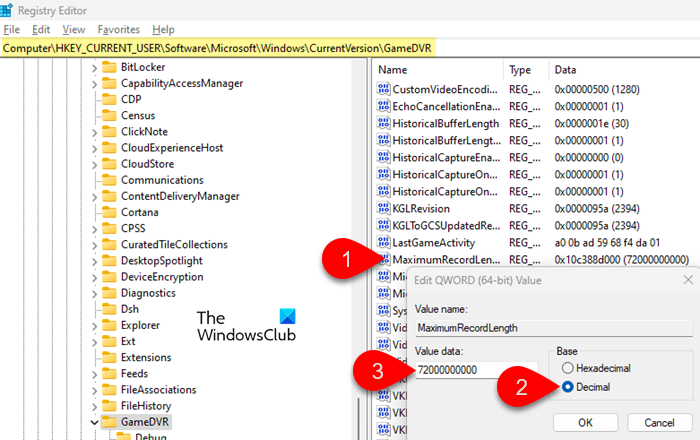The height and width of the screenshot is (440, 700).
Task: Expand the CloudExperienceHost key
Action: coord(94,149)
